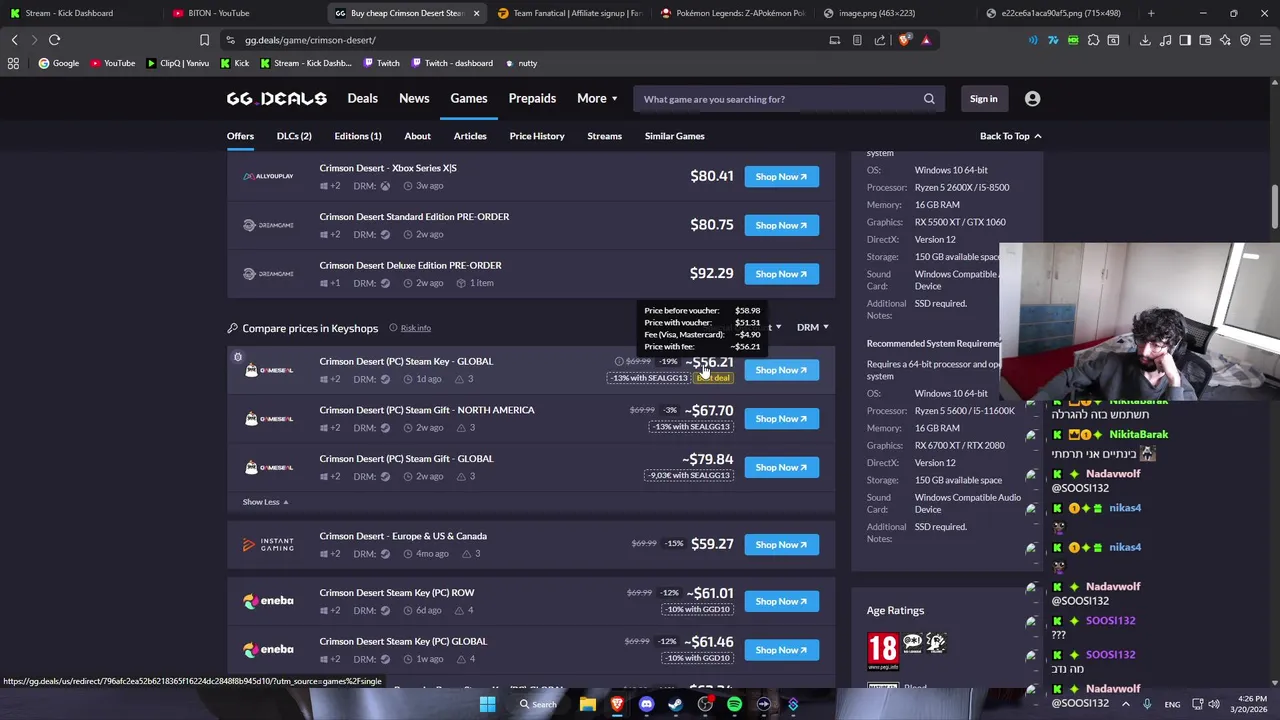1280x720 pixels.
Task: Click the Brave Rewards triangle icon
Action: coord(926,40)
